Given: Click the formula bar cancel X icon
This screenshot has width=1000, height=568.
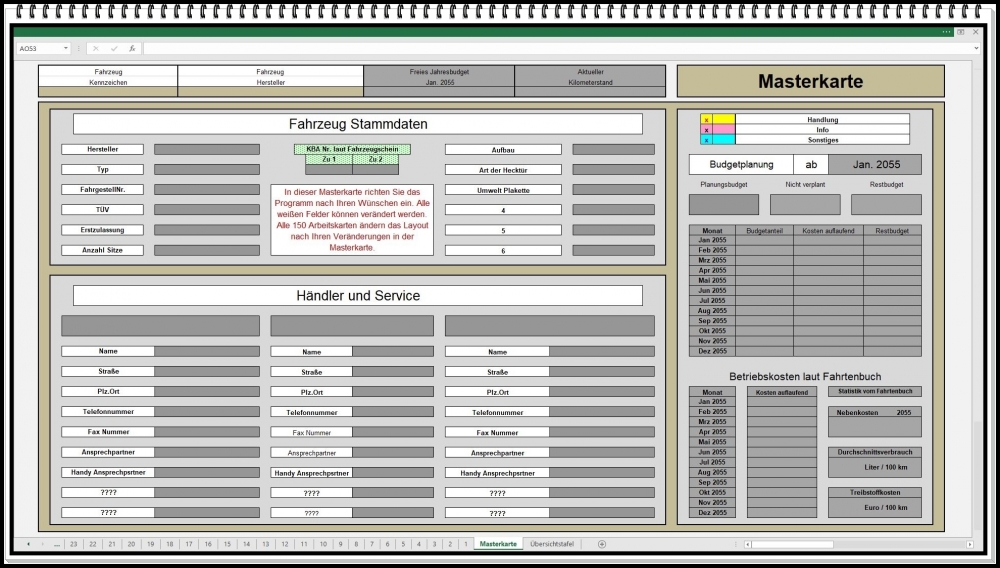Looking at the screenshot, I should click(96, 48).
